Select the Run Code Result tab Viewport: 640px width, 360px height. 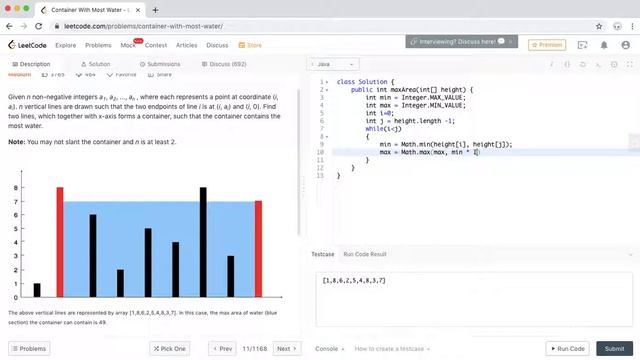(x=364, y=254)
